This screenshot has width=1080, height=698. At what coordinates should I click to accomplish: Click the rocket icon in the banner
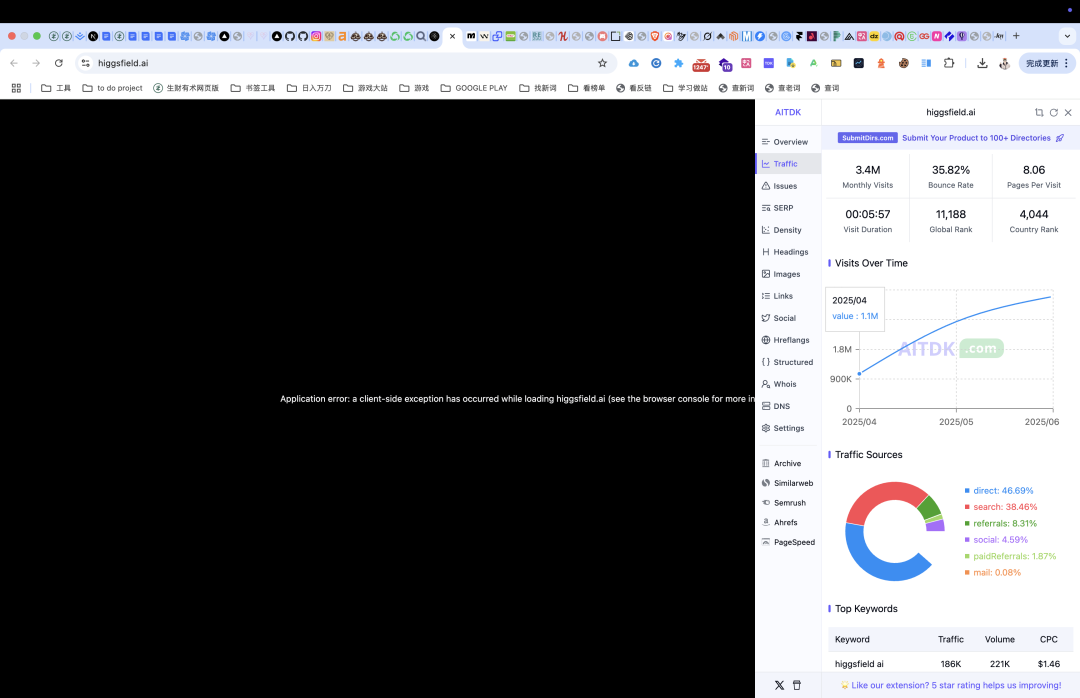tap(1060, 138)
